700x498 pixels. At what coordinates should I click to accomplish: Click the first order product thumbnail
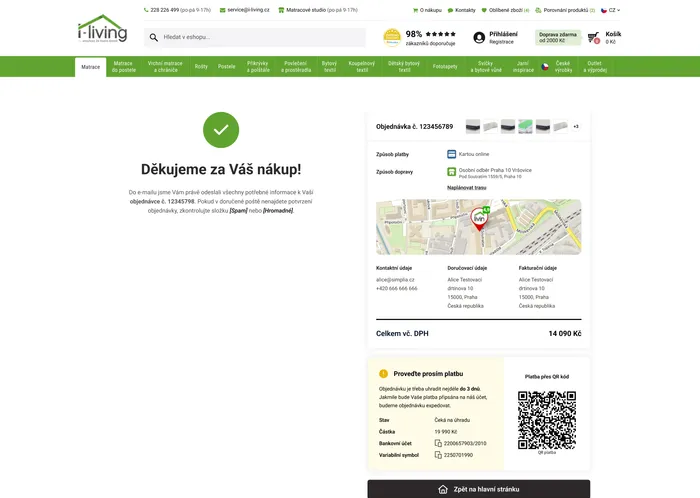[x=473, y=127]
